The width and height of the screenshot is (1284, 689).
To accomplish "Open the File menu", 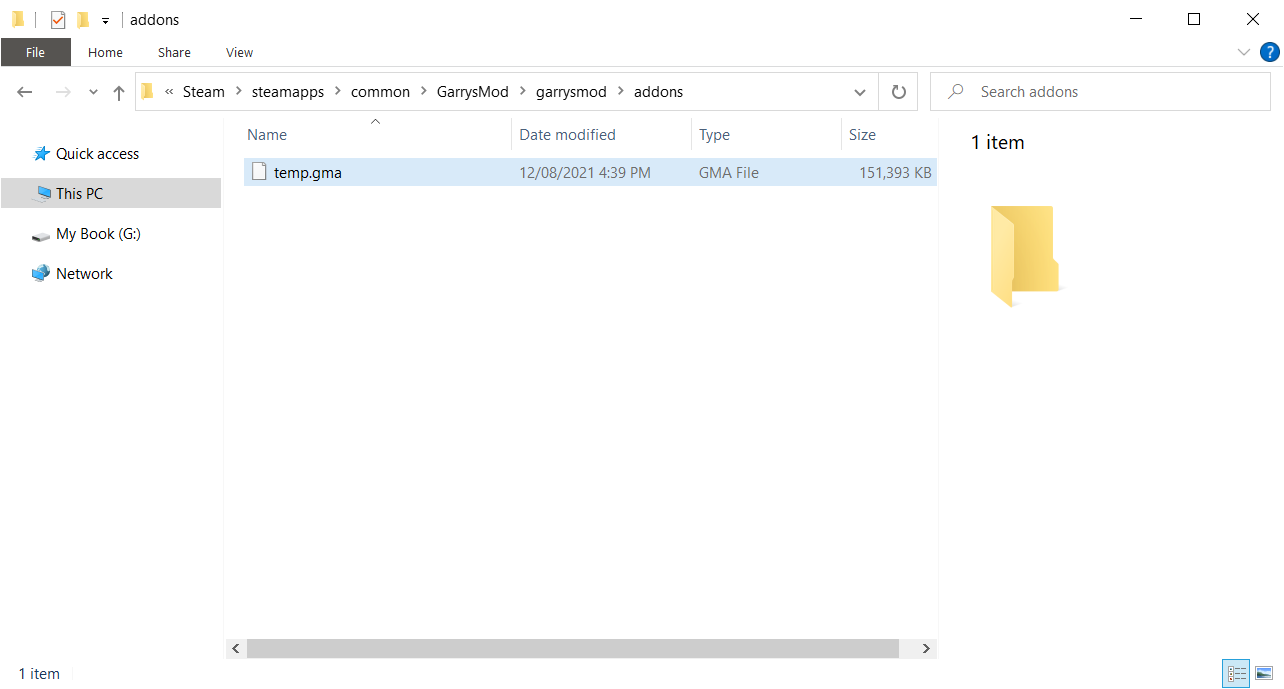I will point(35,52).
